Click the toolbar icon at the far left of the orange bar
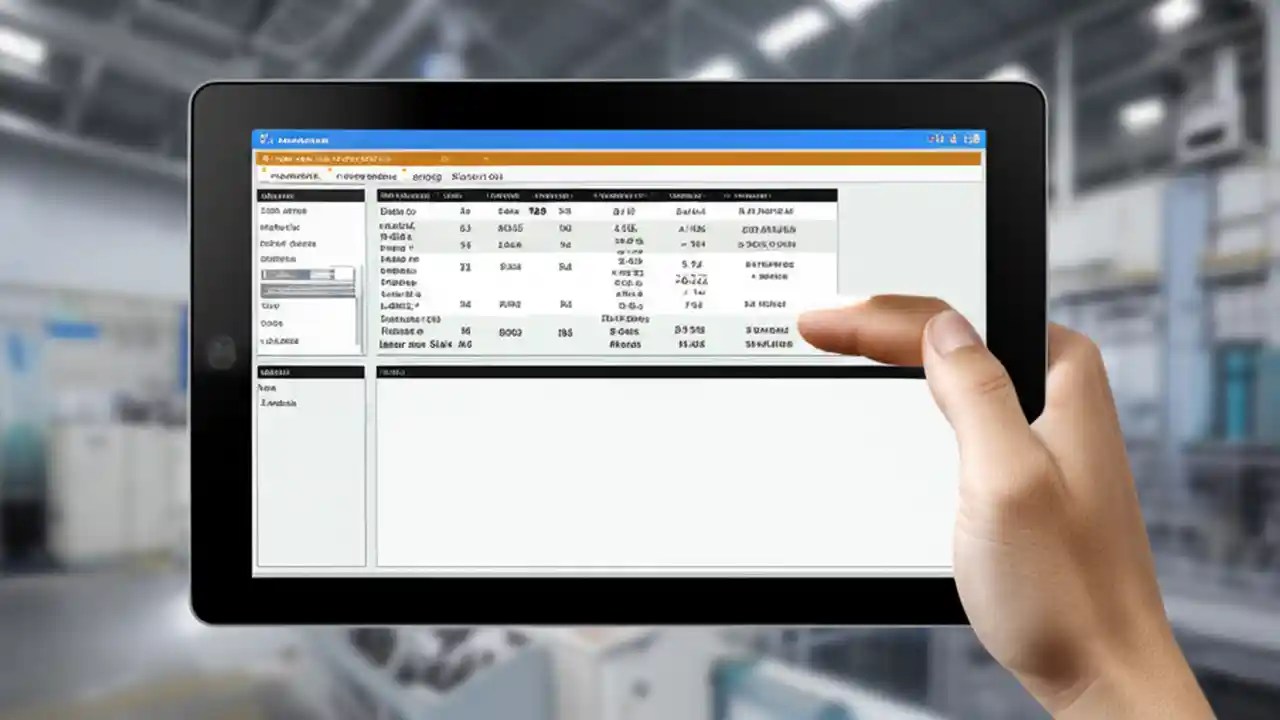This screenshot has width=1280, height=720. [x=264, y=158]
